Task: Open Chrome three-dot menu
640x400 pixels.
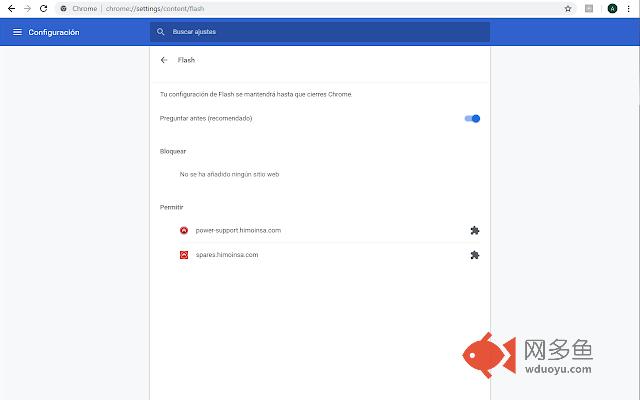Action: [629, 9]
